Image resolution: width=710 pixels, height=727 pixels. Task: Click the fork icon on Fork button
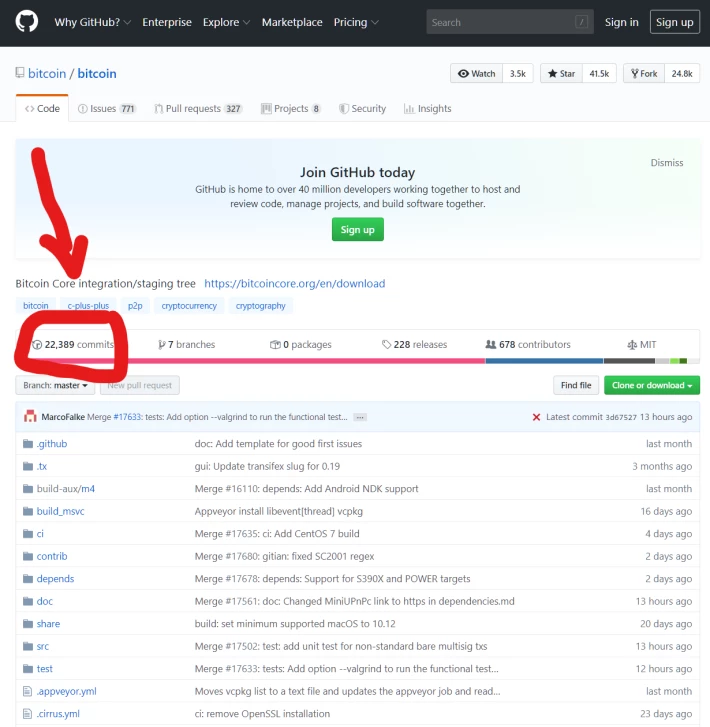click(x=634, y=73)
